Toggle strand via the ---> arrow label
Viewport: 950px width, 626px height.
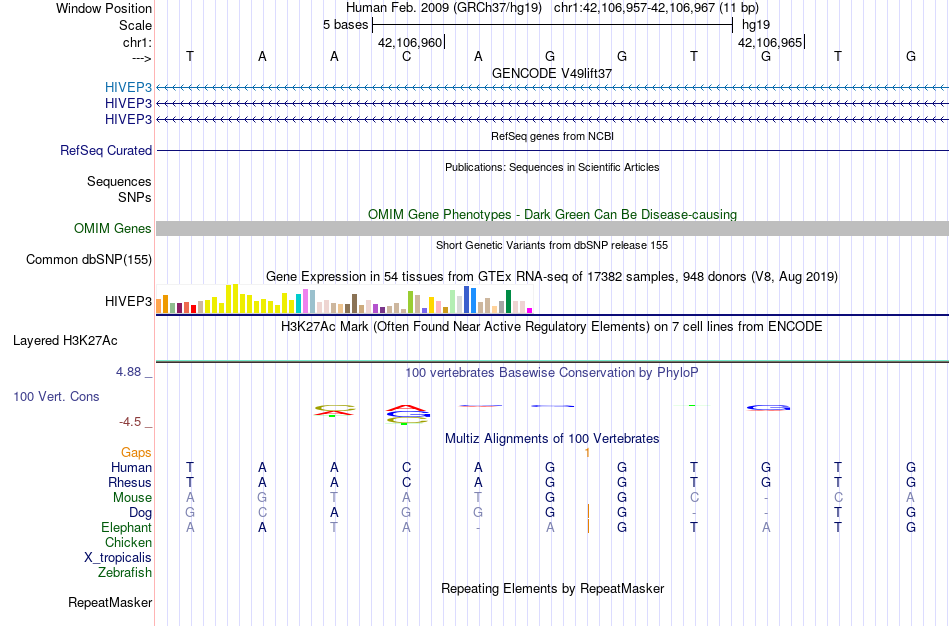click(142, 58)
